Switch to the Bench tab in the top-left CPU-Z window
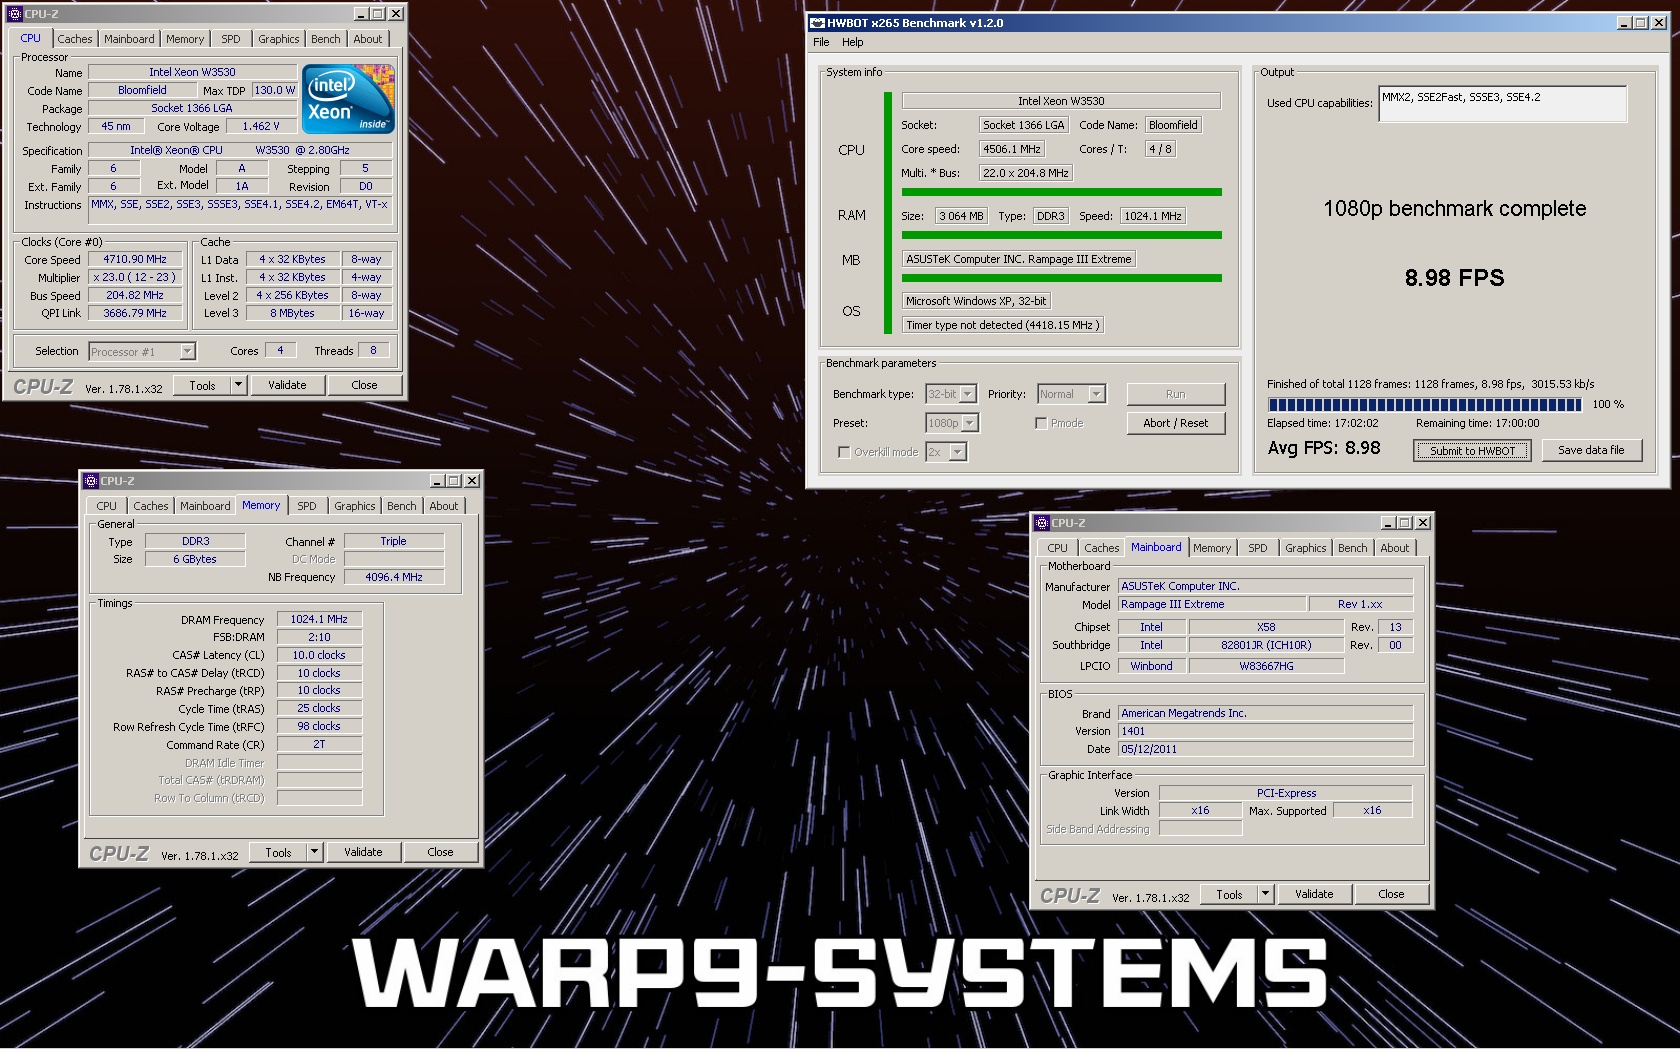This screenshot has height=1050, width=1680. [x=326, y=39]
